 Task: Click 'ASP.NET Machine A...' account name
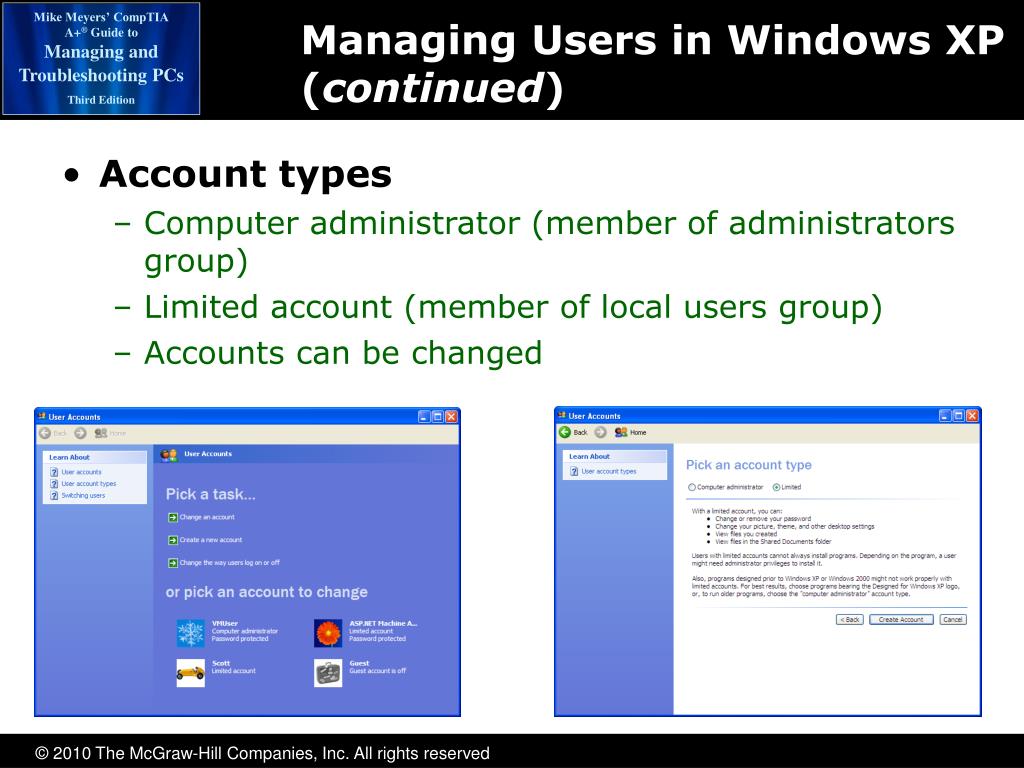[383, 624]
